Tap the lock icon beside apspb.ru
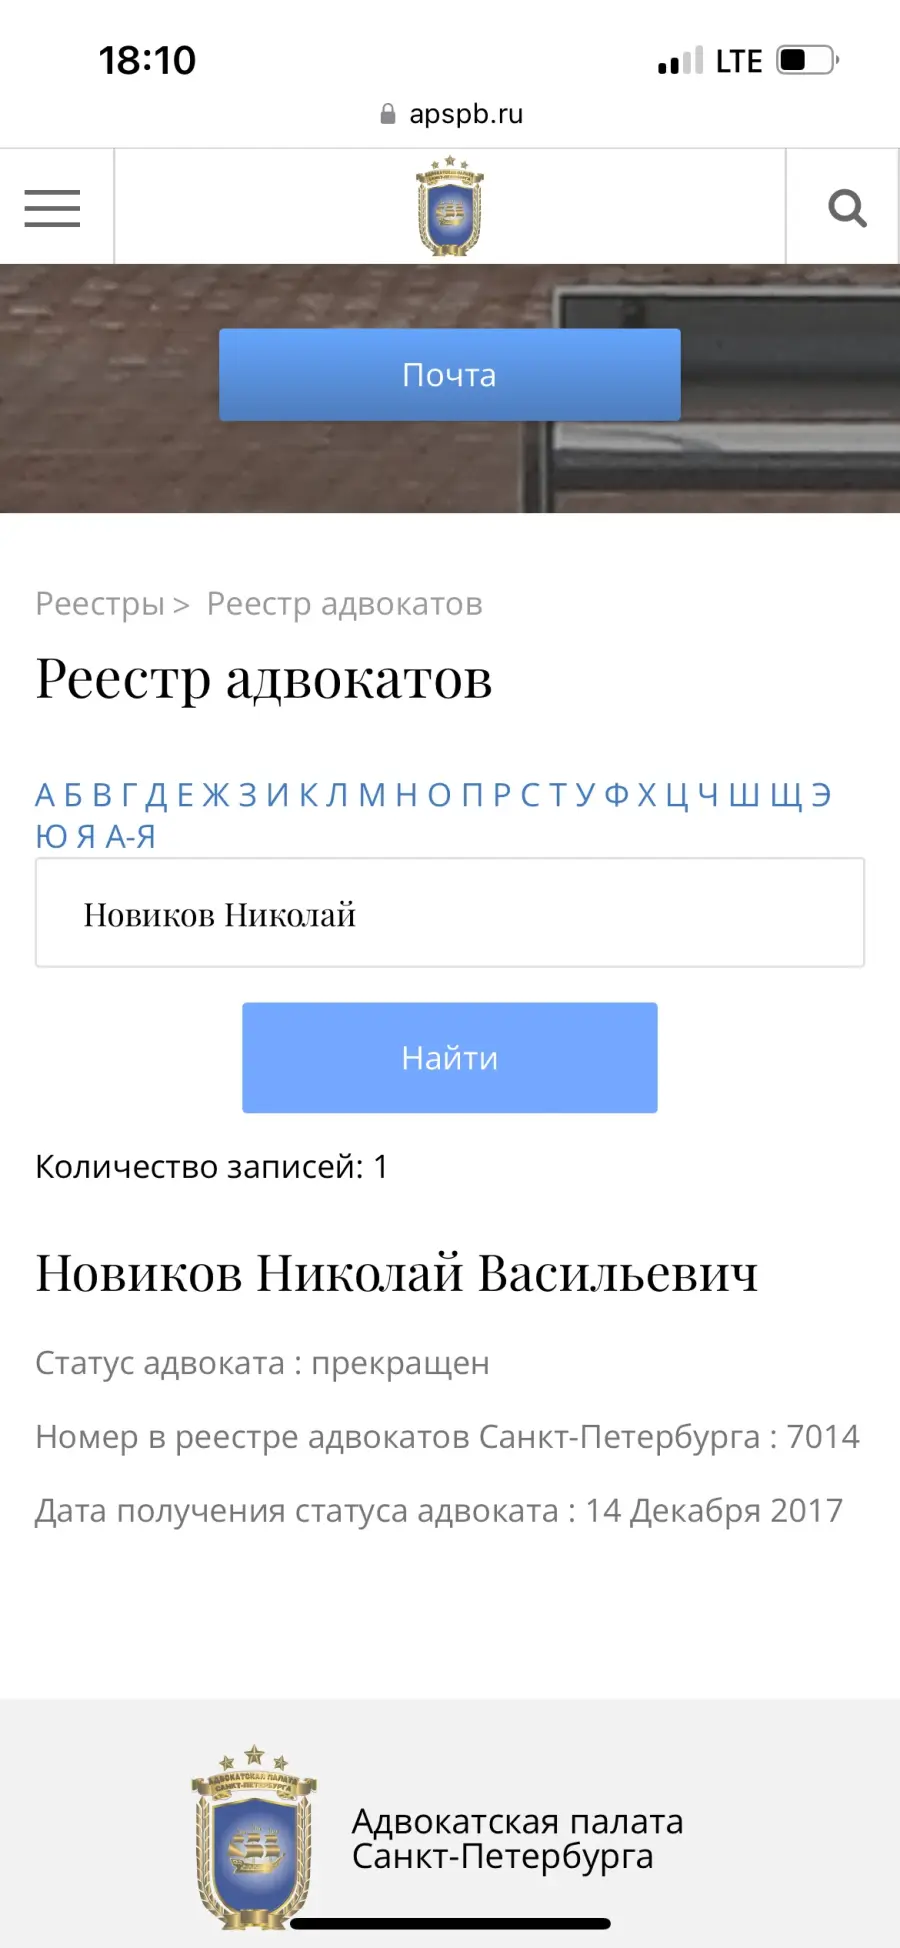The height and width of the screenshot is (1948, 900). (388, 114)
